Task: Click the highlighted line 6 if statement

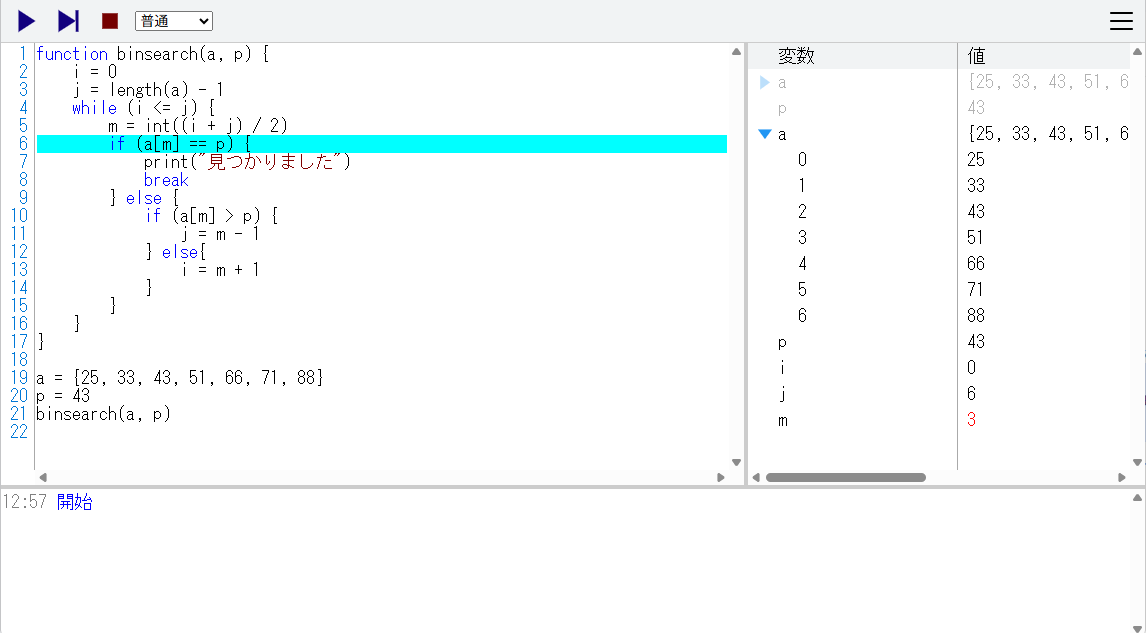Action: click(382, 144)
